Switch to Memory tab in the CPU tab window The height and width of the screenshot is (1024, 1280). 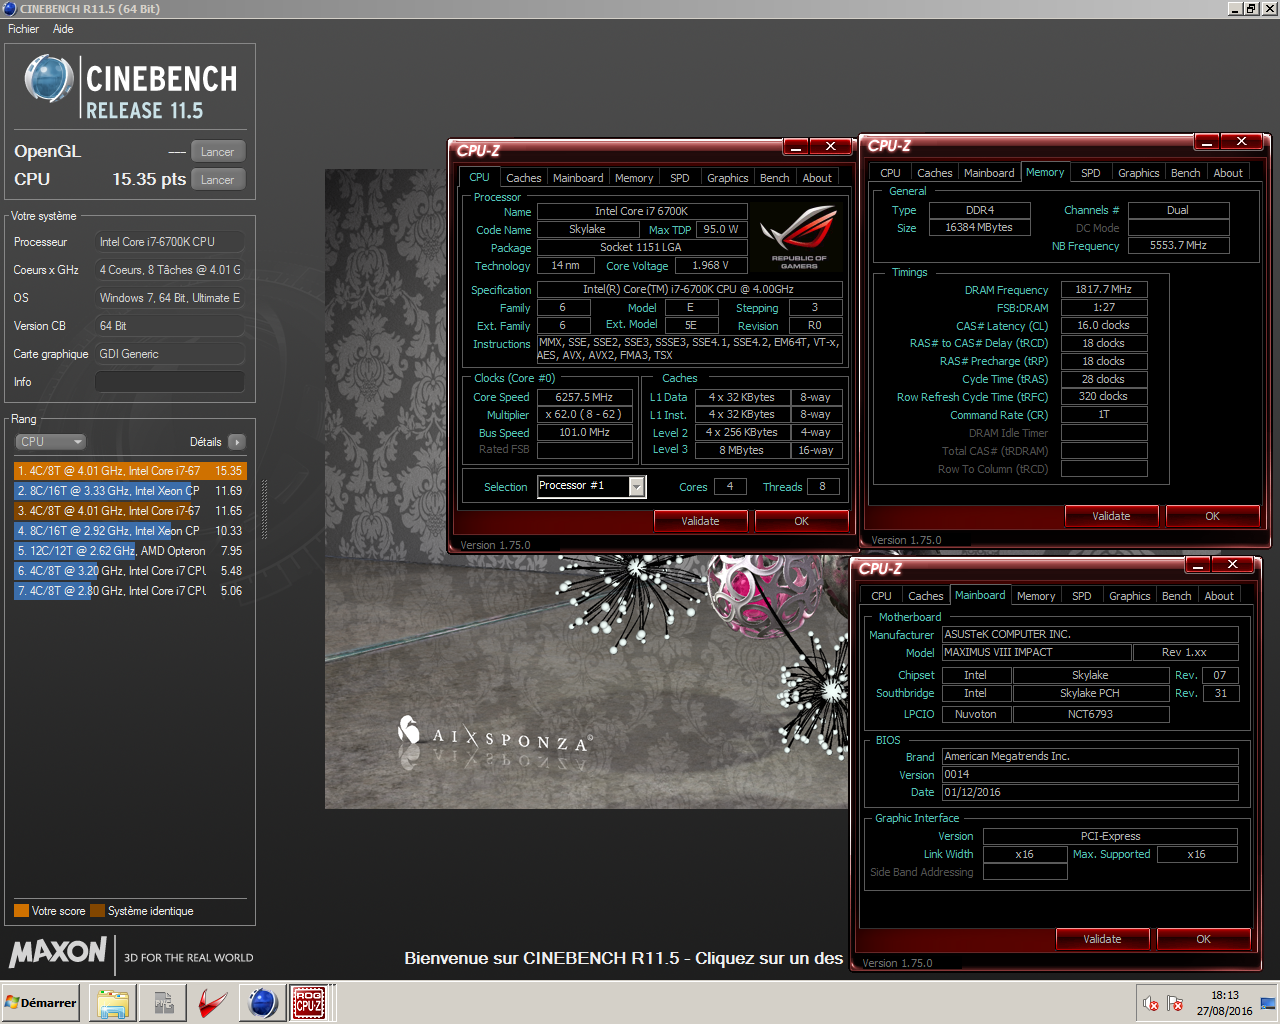(634, 178)
